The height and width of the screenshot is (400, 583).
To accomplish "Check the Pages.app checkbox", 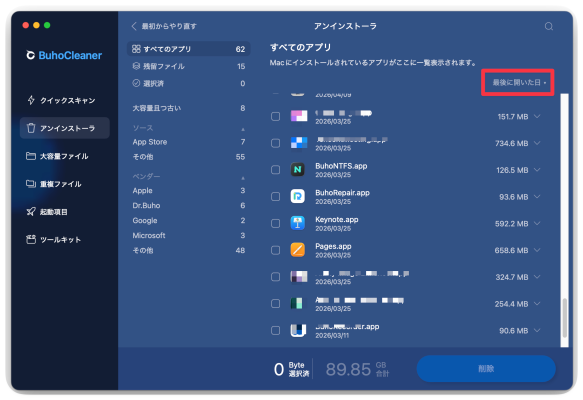I will point(276,250).
